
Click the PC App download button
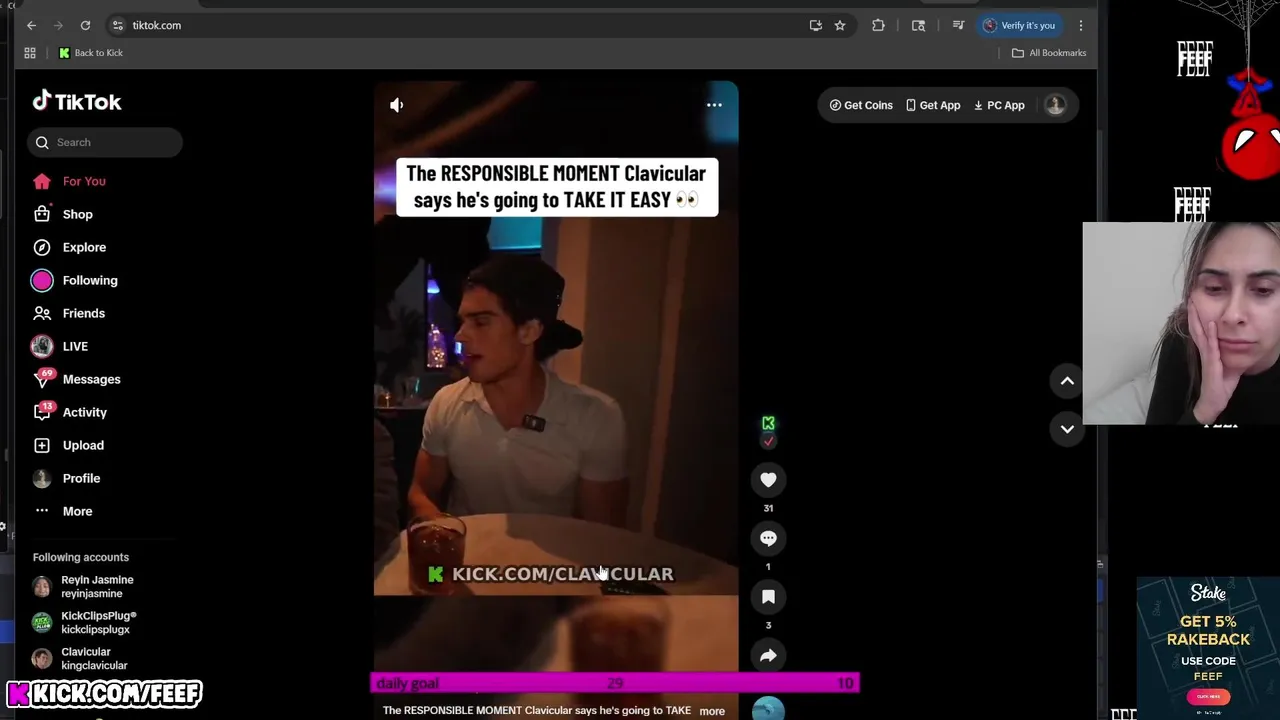(x=999, y=105)
